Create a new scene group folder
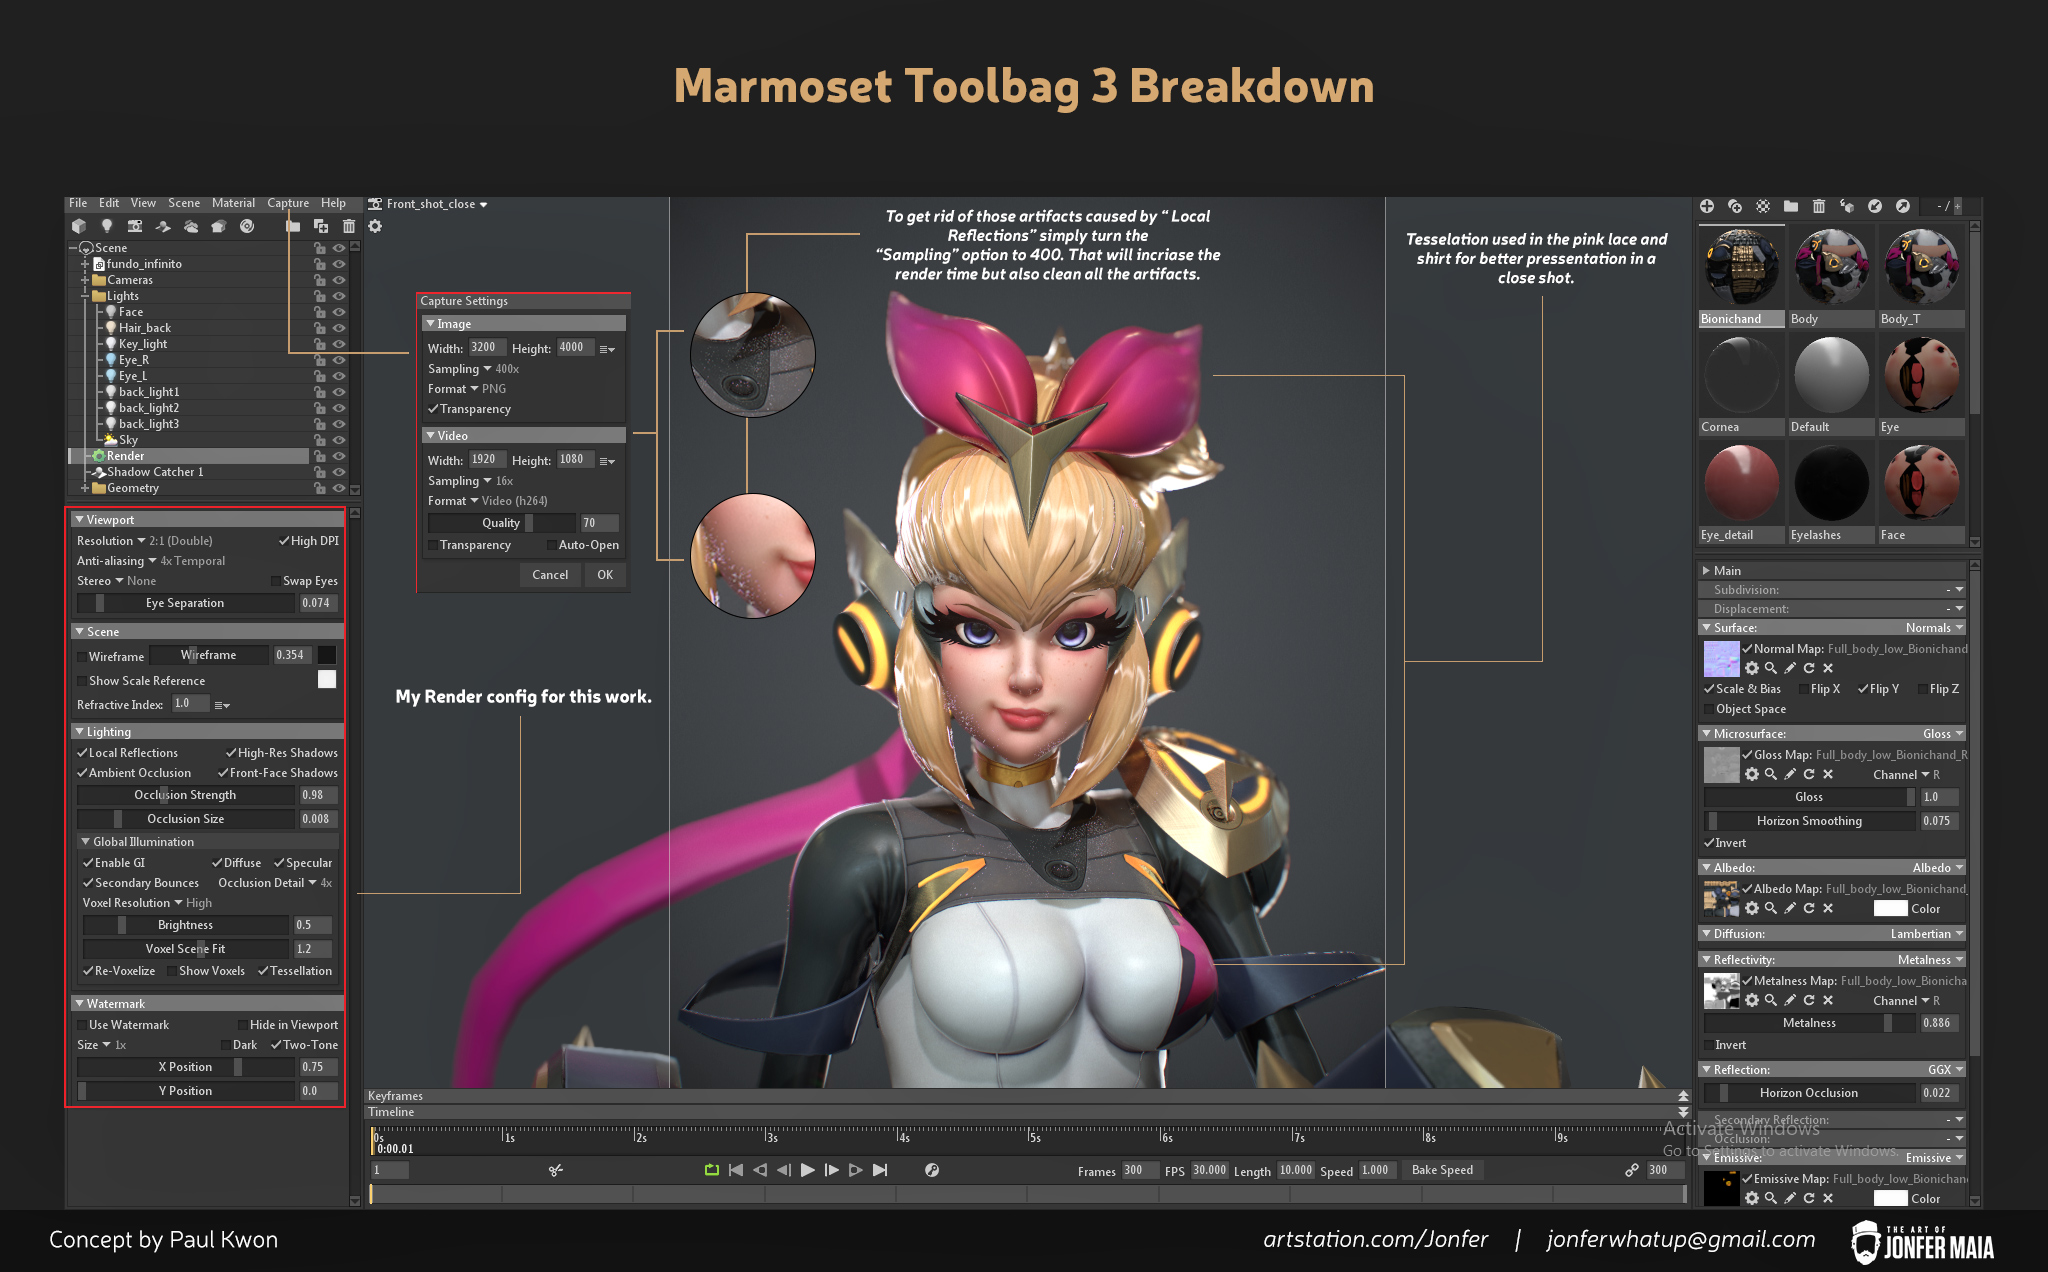Image resolution: width=2048 pixels, height=1272 pixels. [x=293, y=226]
